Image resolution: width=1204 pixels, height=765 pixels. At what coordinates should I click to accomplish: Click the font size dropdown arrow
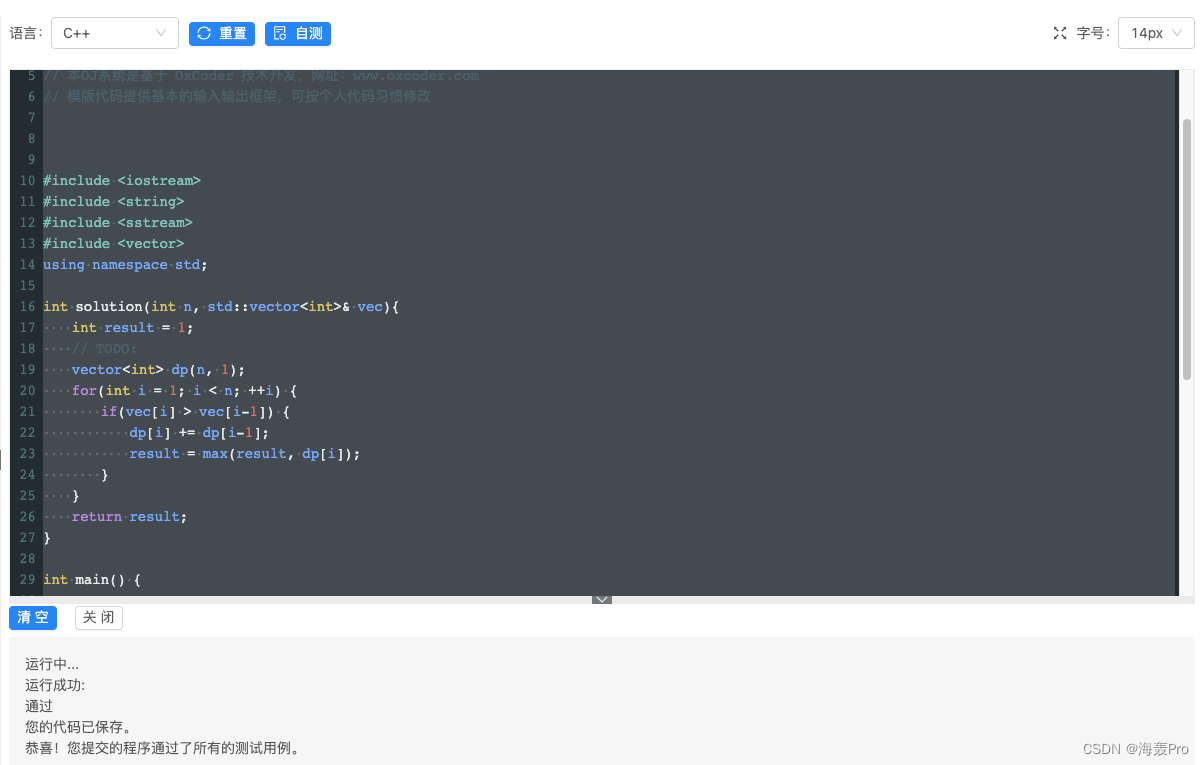(x=1177, y=33)
